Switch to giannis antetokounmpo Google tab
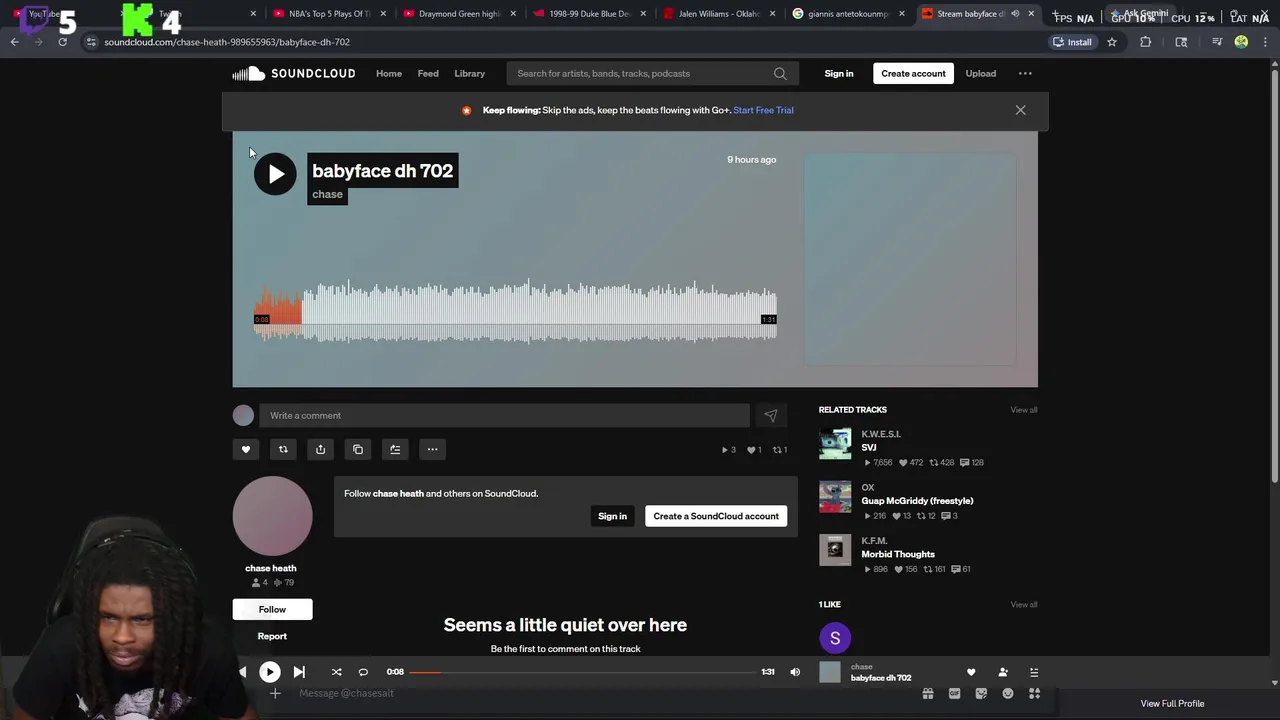 point(850,14)
